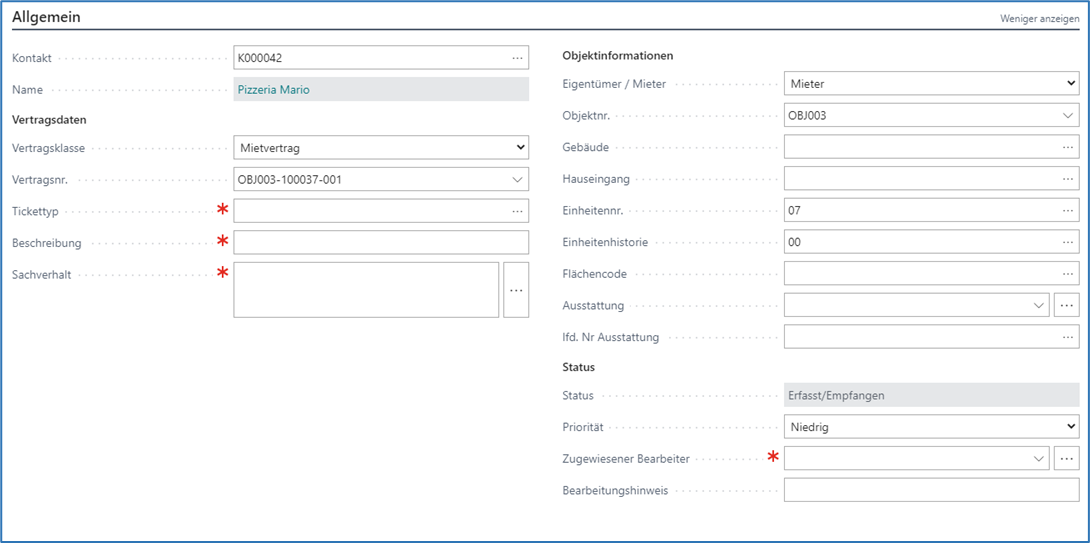The image size is (1090, 543).
Task: Click into the Beschreibung text field
Action: [x=380, y=243]
